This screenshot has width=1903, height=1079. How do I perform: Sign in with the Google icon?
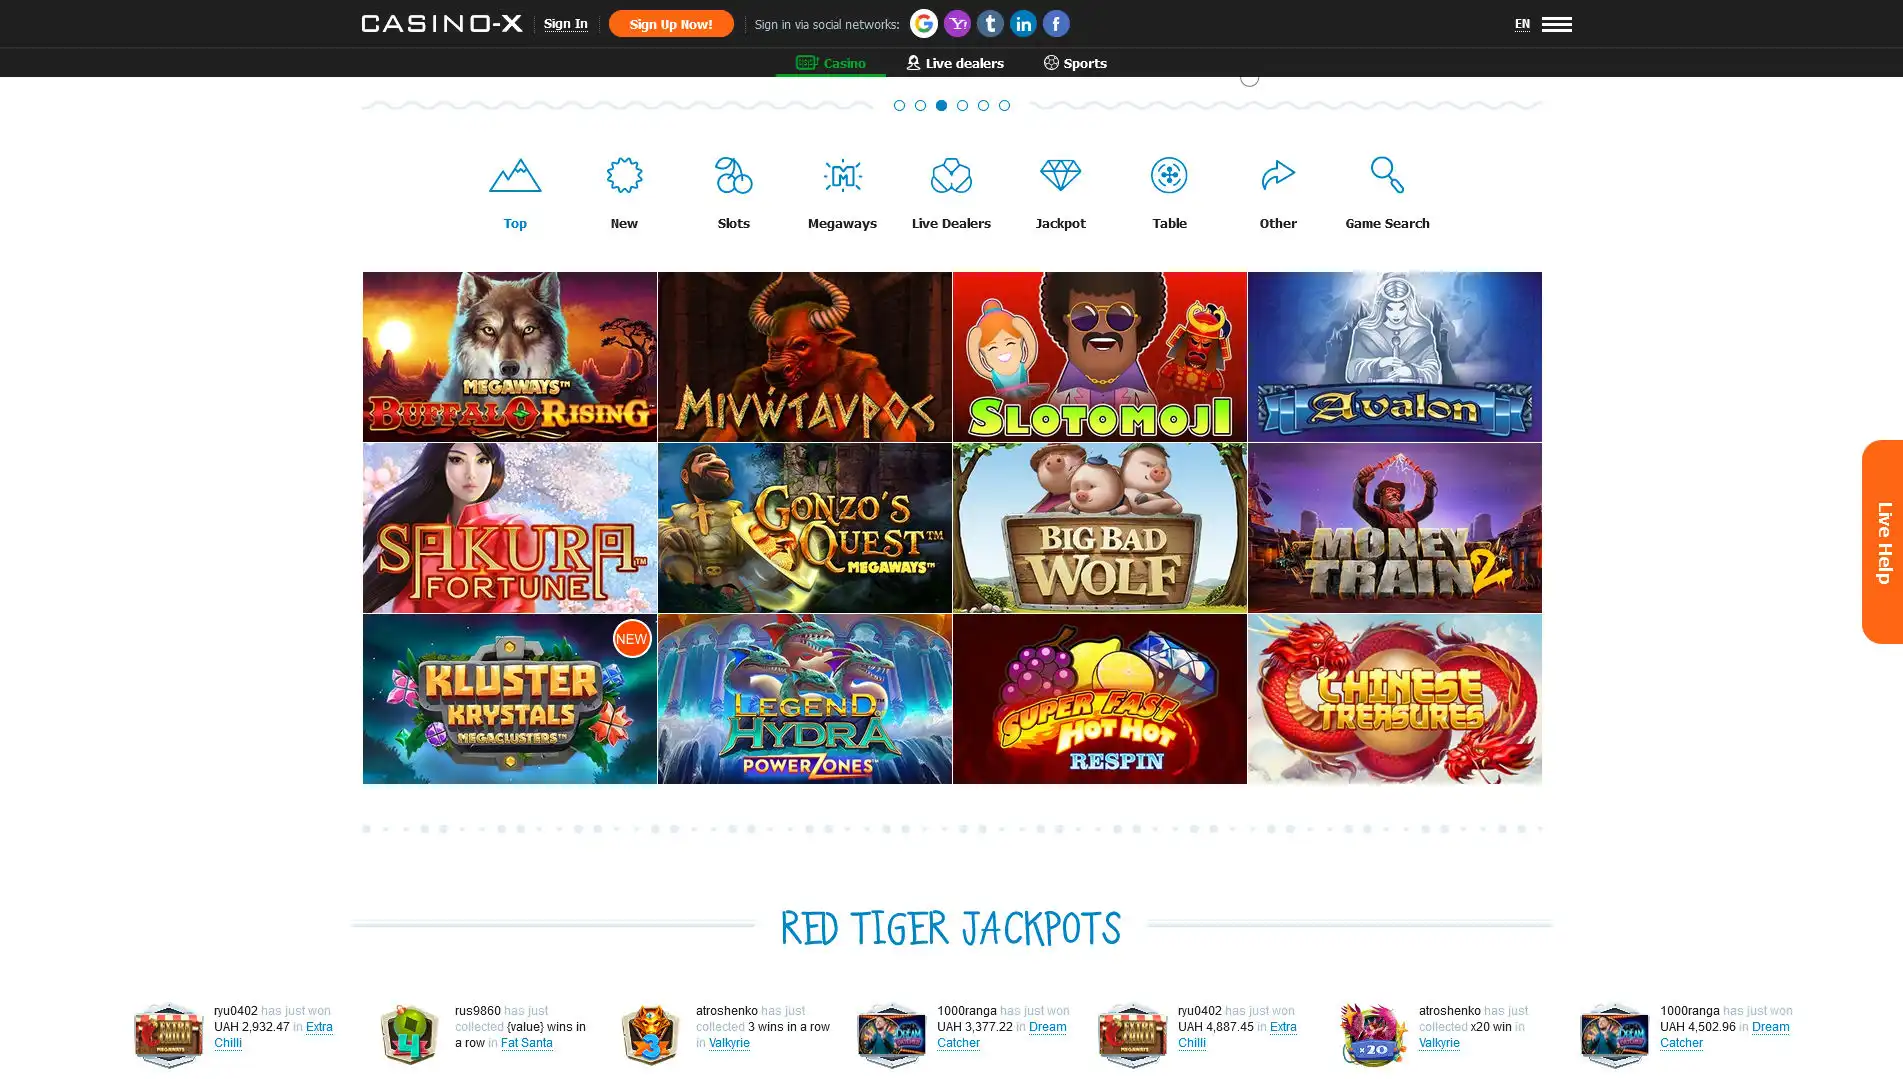pos(923,23)
